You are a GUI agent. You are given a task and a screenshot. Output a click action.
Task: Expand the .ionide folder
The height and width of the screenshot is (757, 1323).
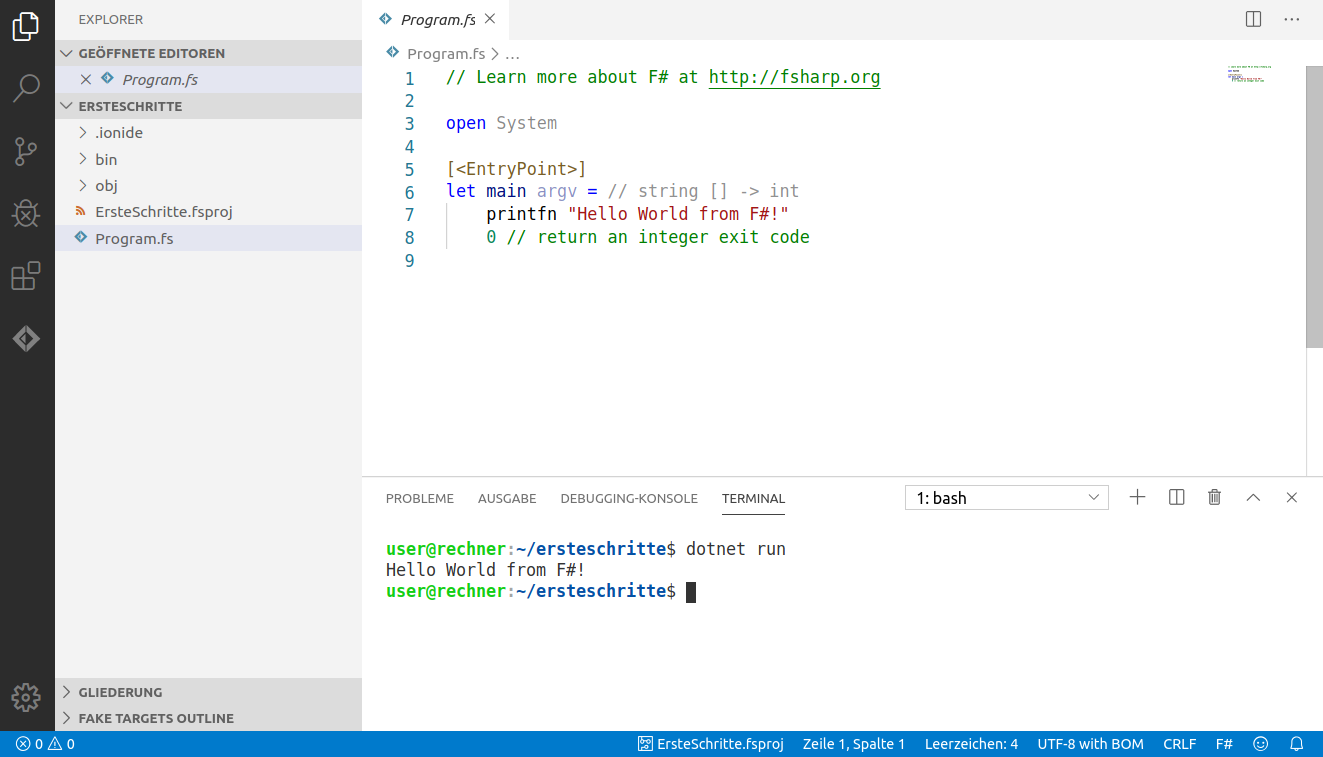(208, 133)
